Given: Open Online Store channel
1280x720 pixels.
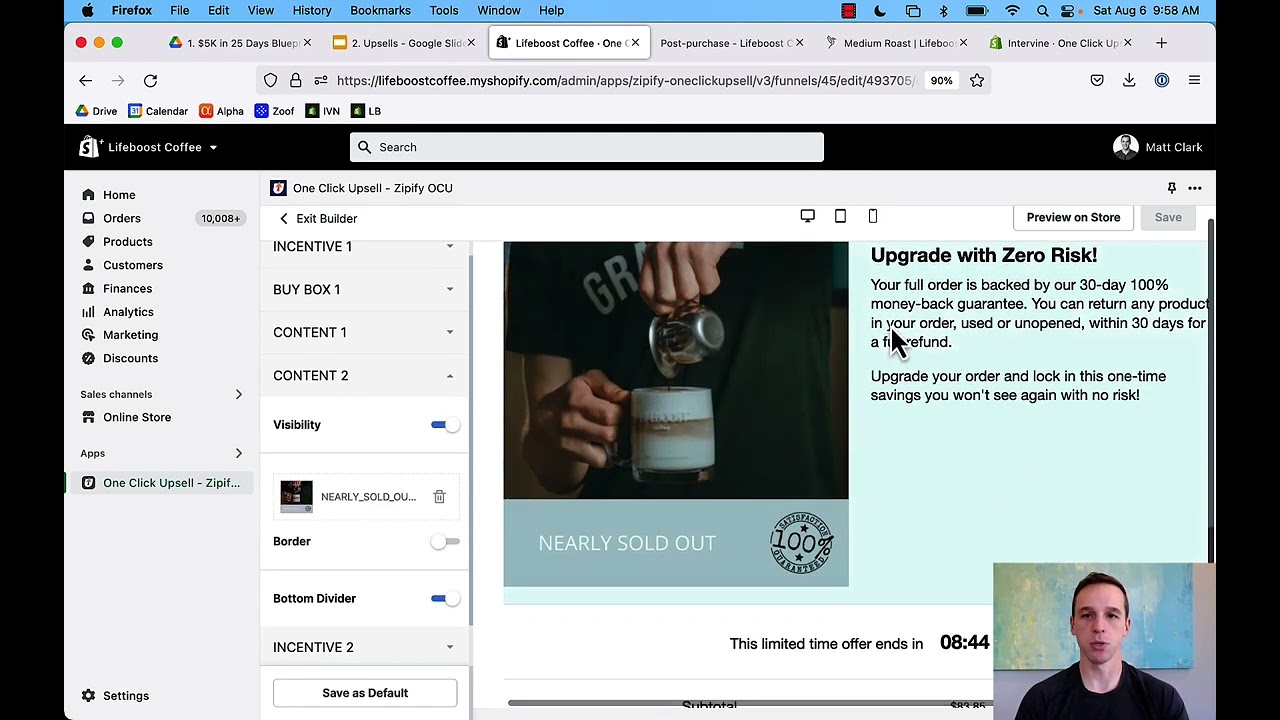Looking at the screenshot, I should [x=137, y=417].
